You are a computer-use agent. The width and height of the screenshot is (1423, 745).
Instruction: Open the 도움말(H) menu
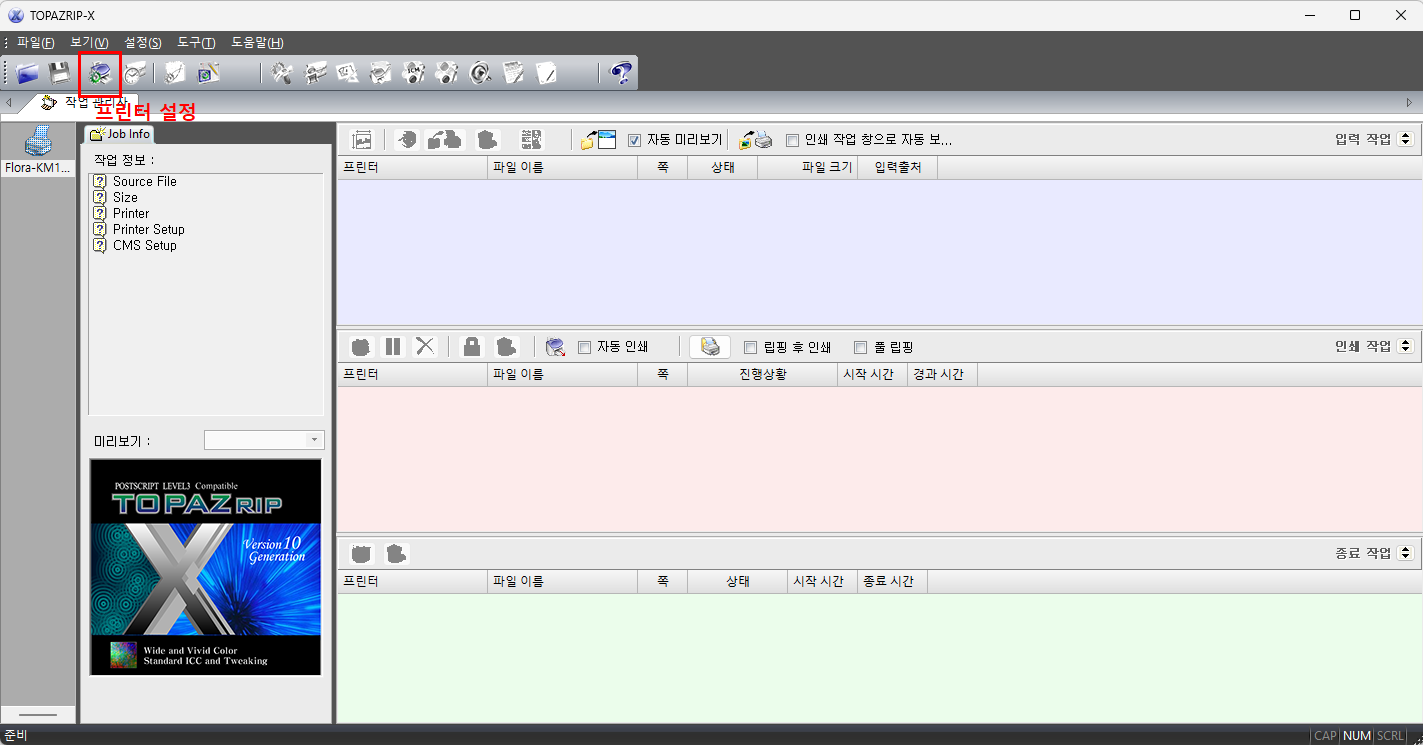257,43
